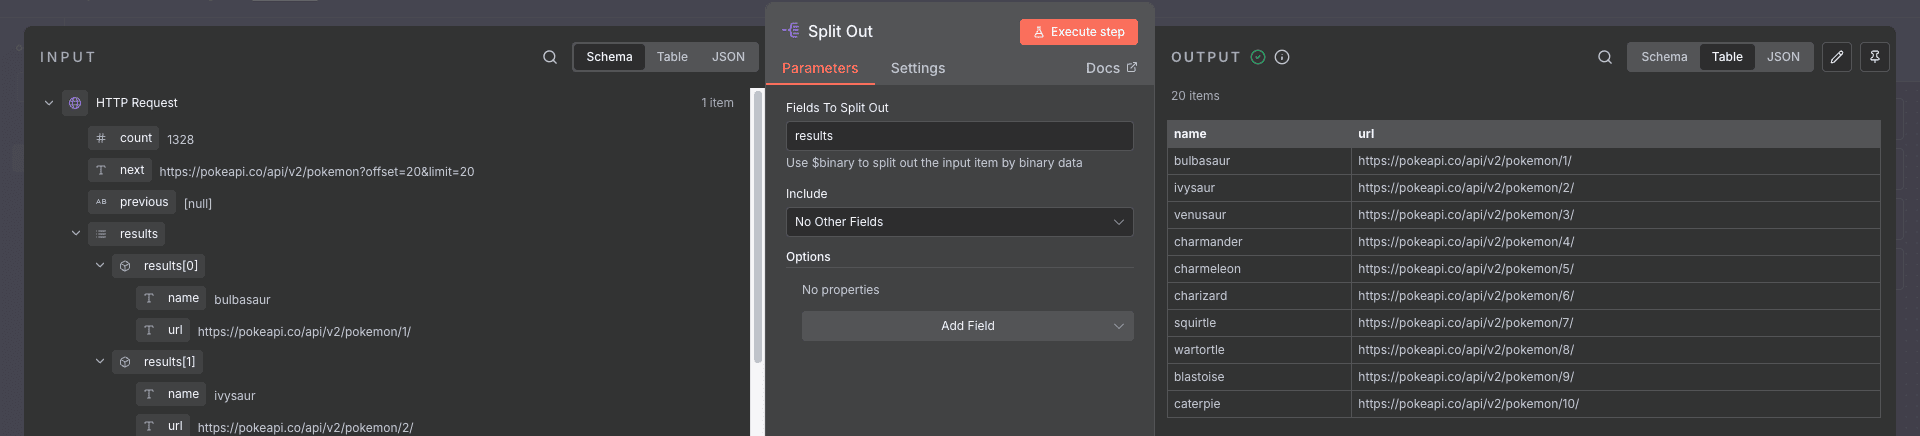Open the Include dropdown set to No Other Fields

coord(960,222)
